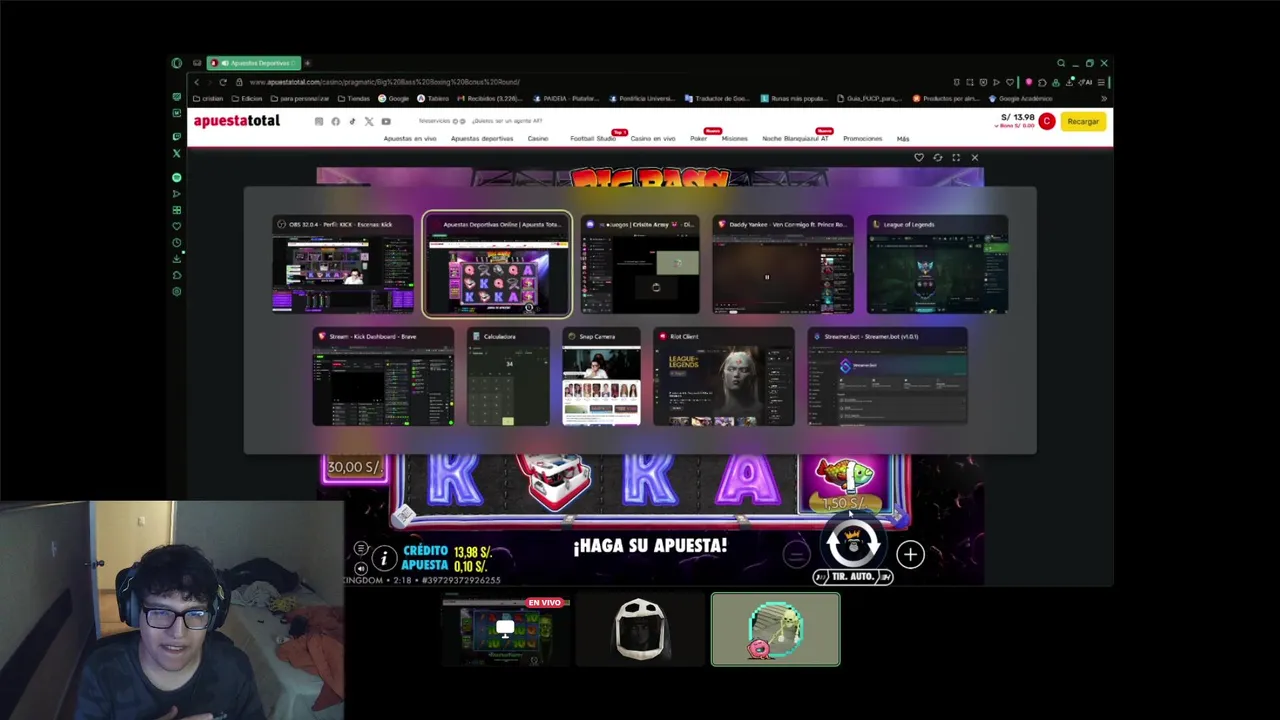This screenshot has width=1280, height=720.
Task: Click the Facebook icon in site header
Action: [335, 121]
